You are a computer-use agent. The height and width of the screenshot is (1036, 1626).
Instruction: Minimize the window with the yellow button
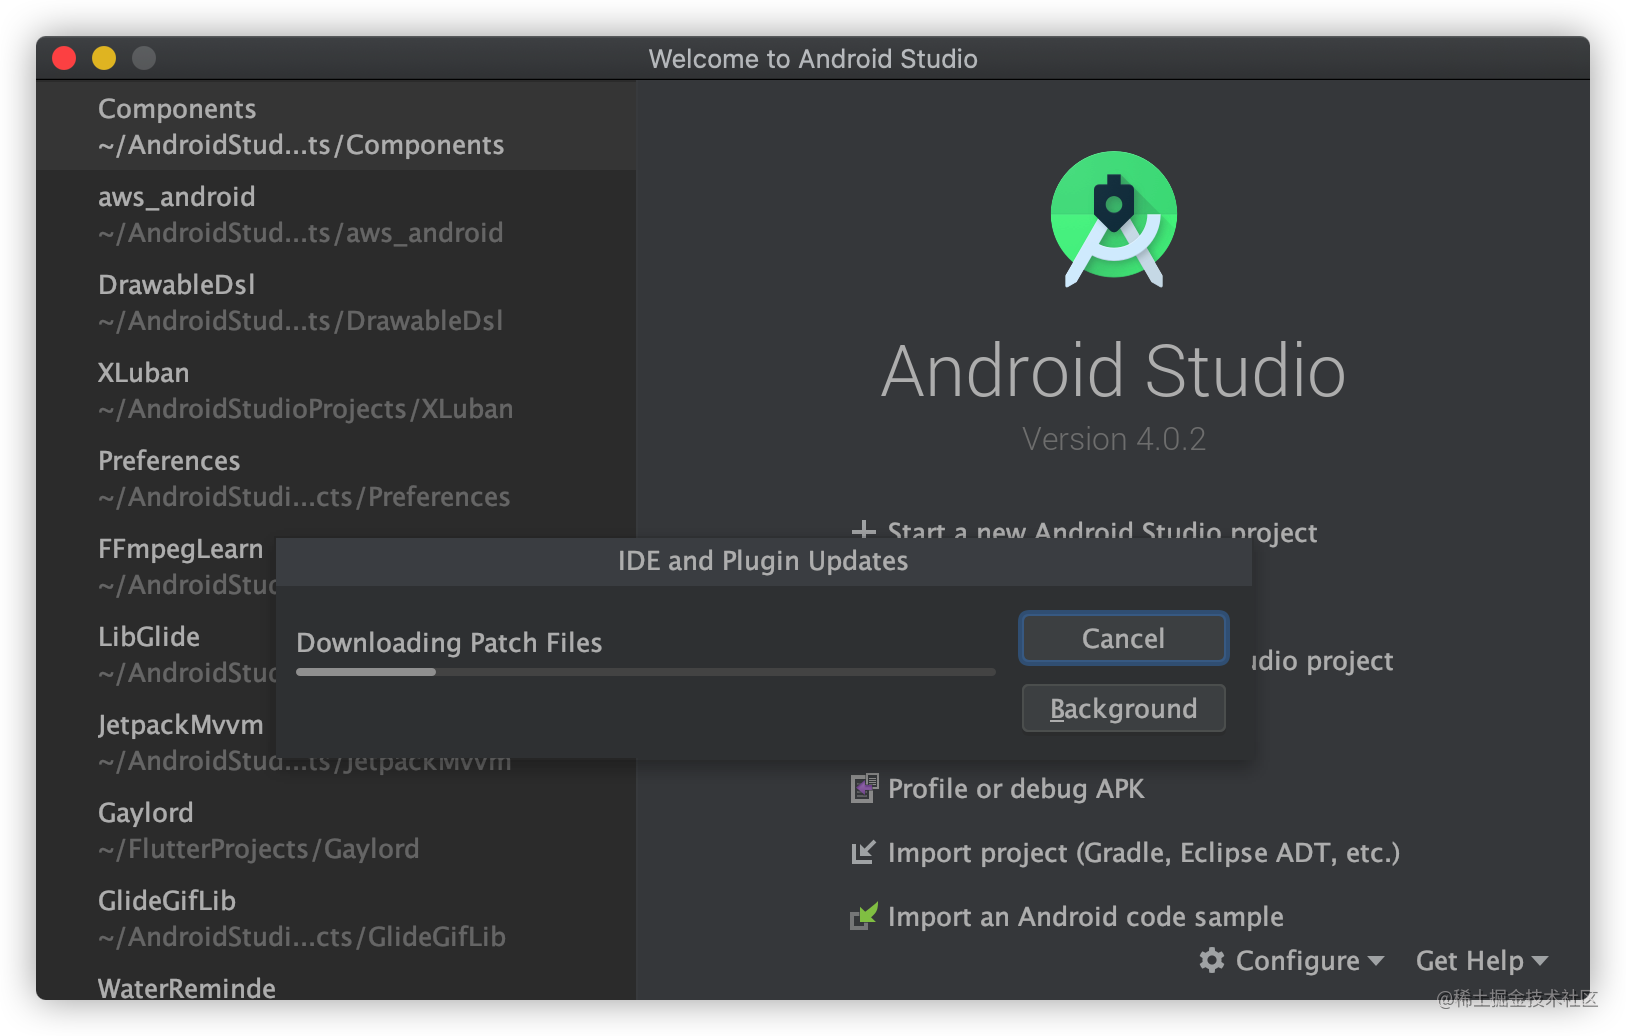click(x=104, y=58)
